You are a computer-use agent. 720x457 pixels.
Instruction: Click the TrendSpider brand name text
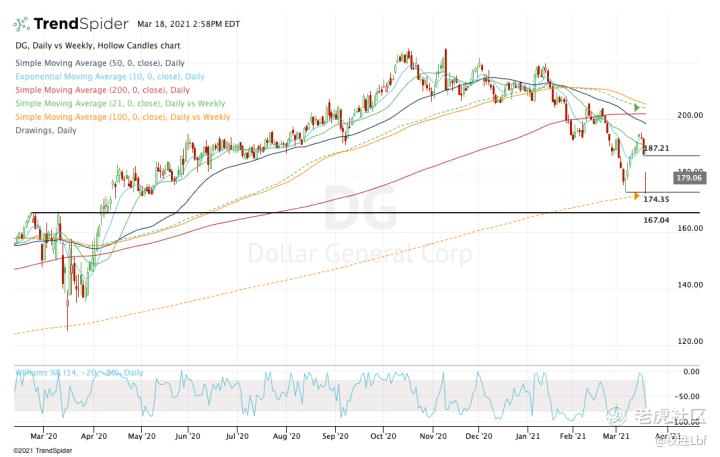81,24
